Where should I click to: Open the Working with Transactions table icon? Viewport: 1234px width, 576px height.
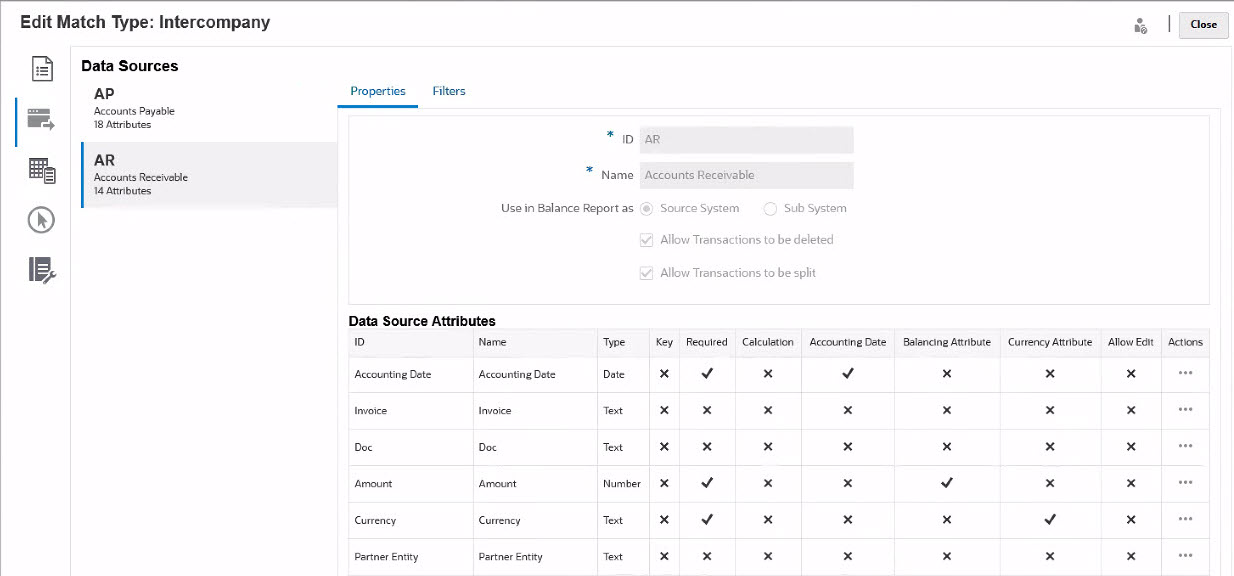point(41,170)
